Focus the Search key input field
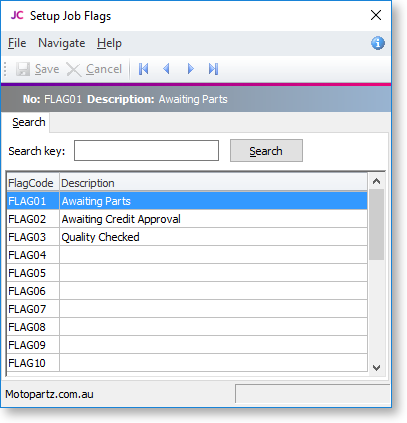Image resolution: width=407 pixels, height=423 pixels. [146, 151]
